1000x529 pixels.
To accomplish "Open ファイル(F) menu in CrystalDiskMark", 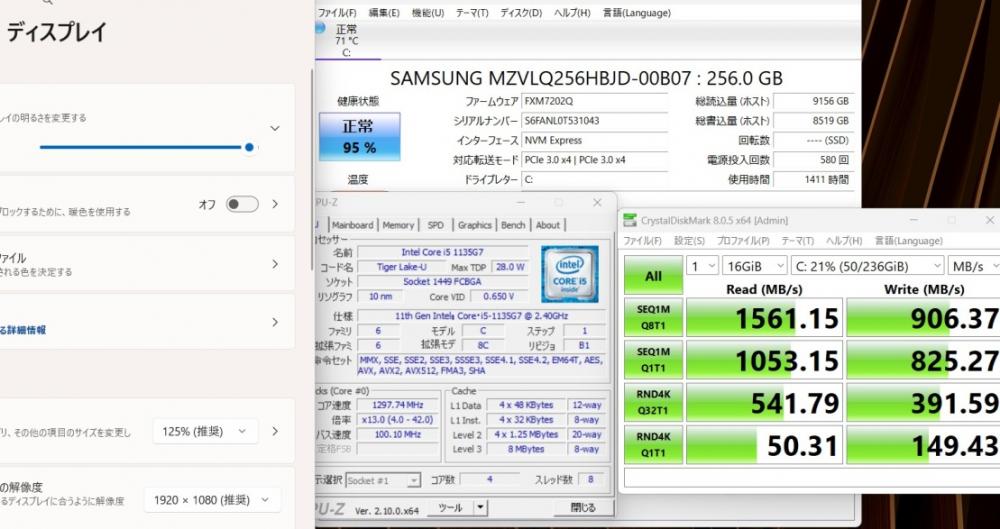I will click(642, 241).
